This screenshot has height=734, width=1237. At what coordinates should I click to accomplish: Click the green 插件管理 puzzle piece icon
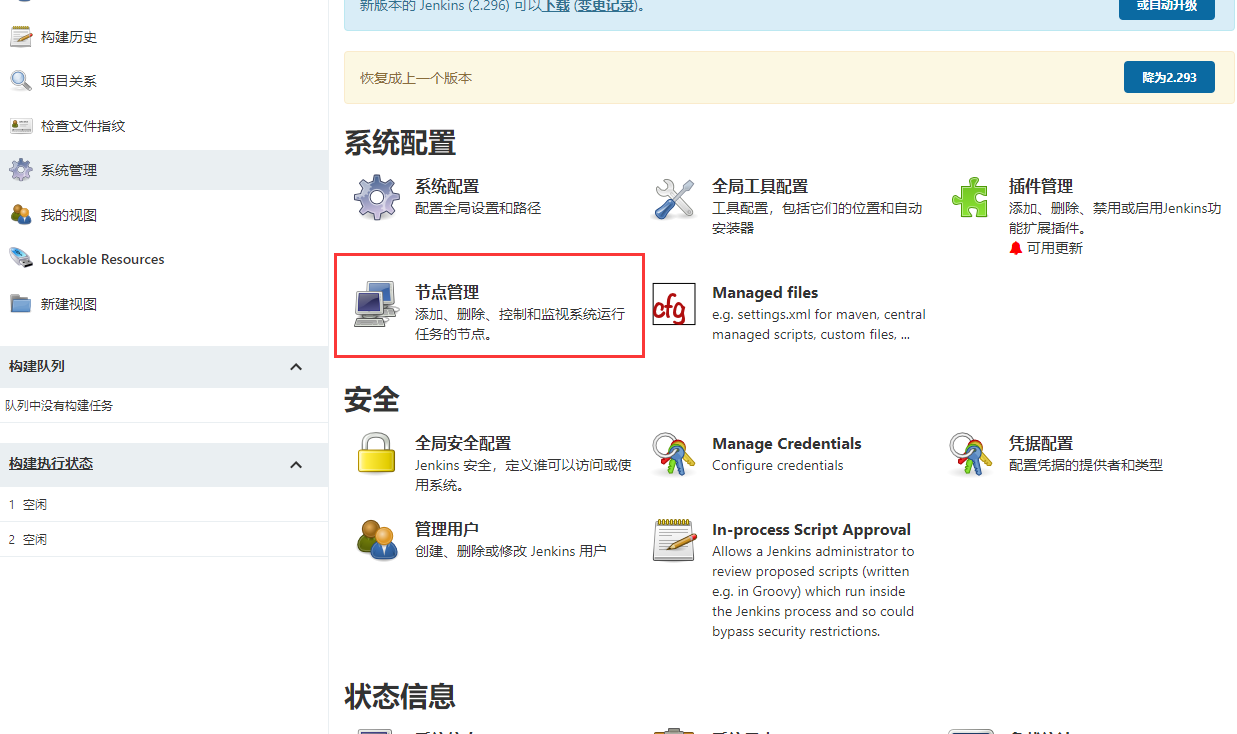point(971,198)
